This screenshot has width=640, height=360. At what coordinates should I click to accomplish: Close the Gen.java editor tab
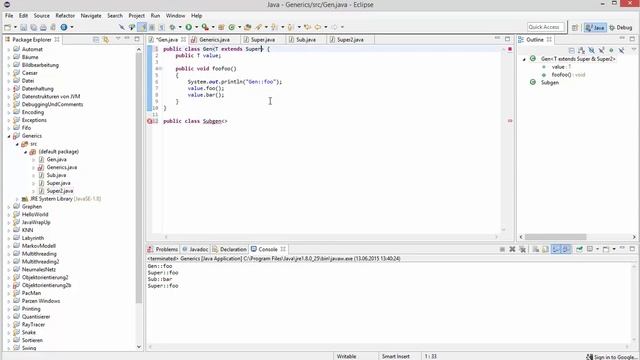(x=183, y=40)
